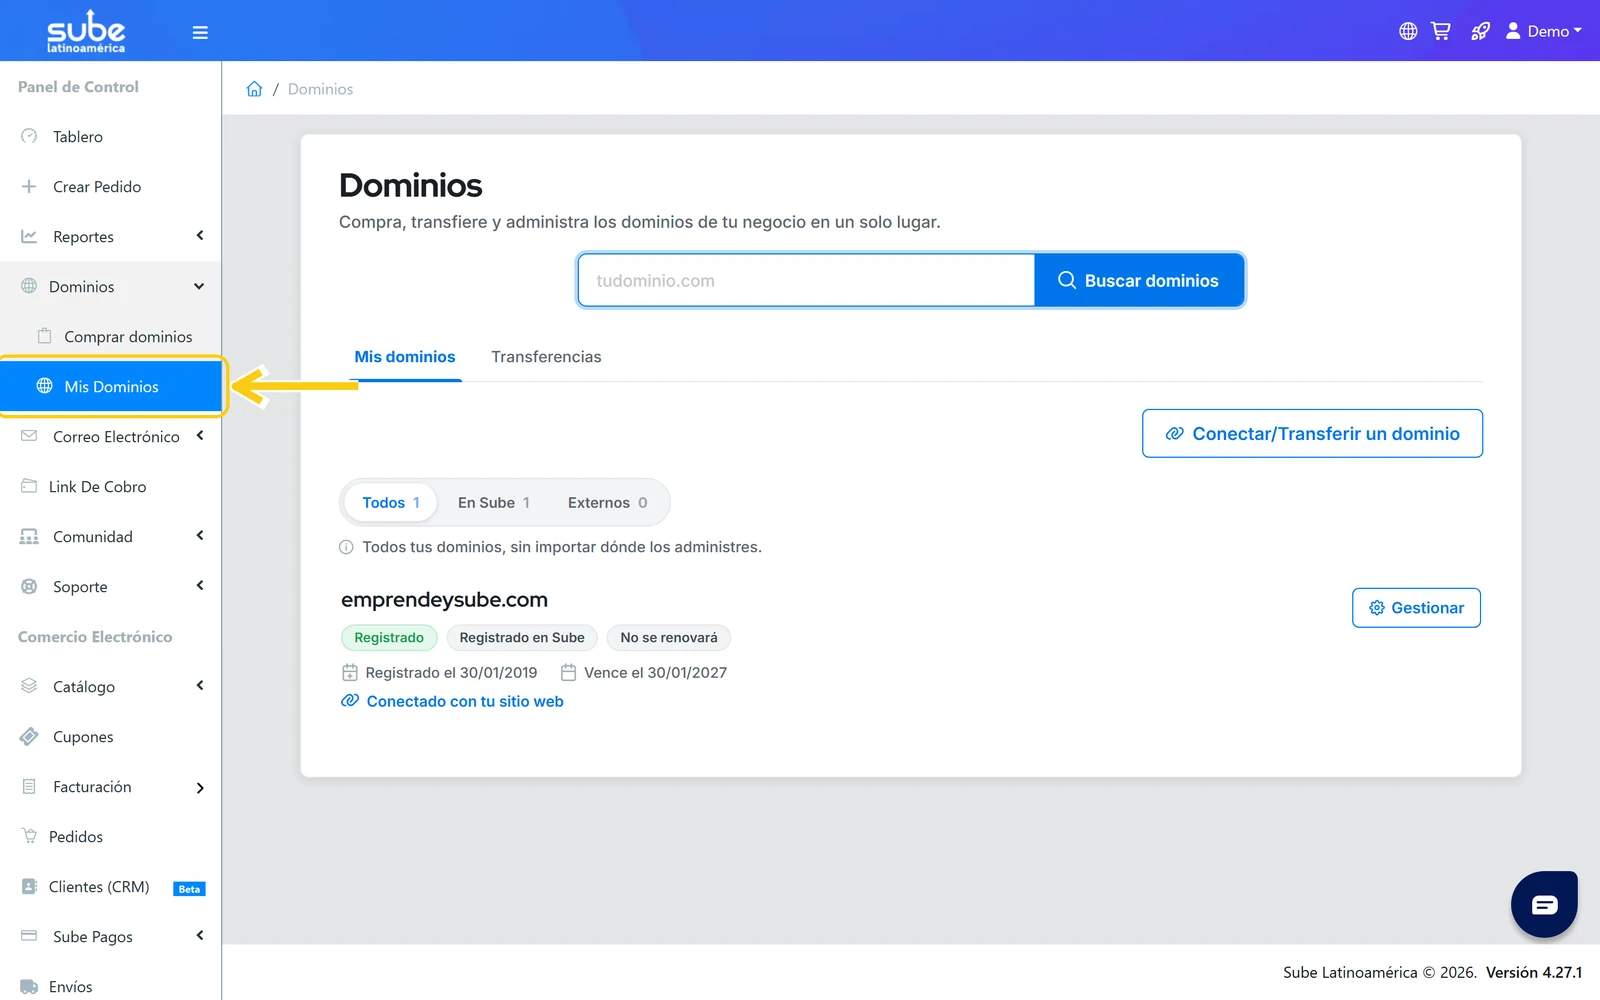Click Registrado el 30/01/2019 date text

[451, 673]
